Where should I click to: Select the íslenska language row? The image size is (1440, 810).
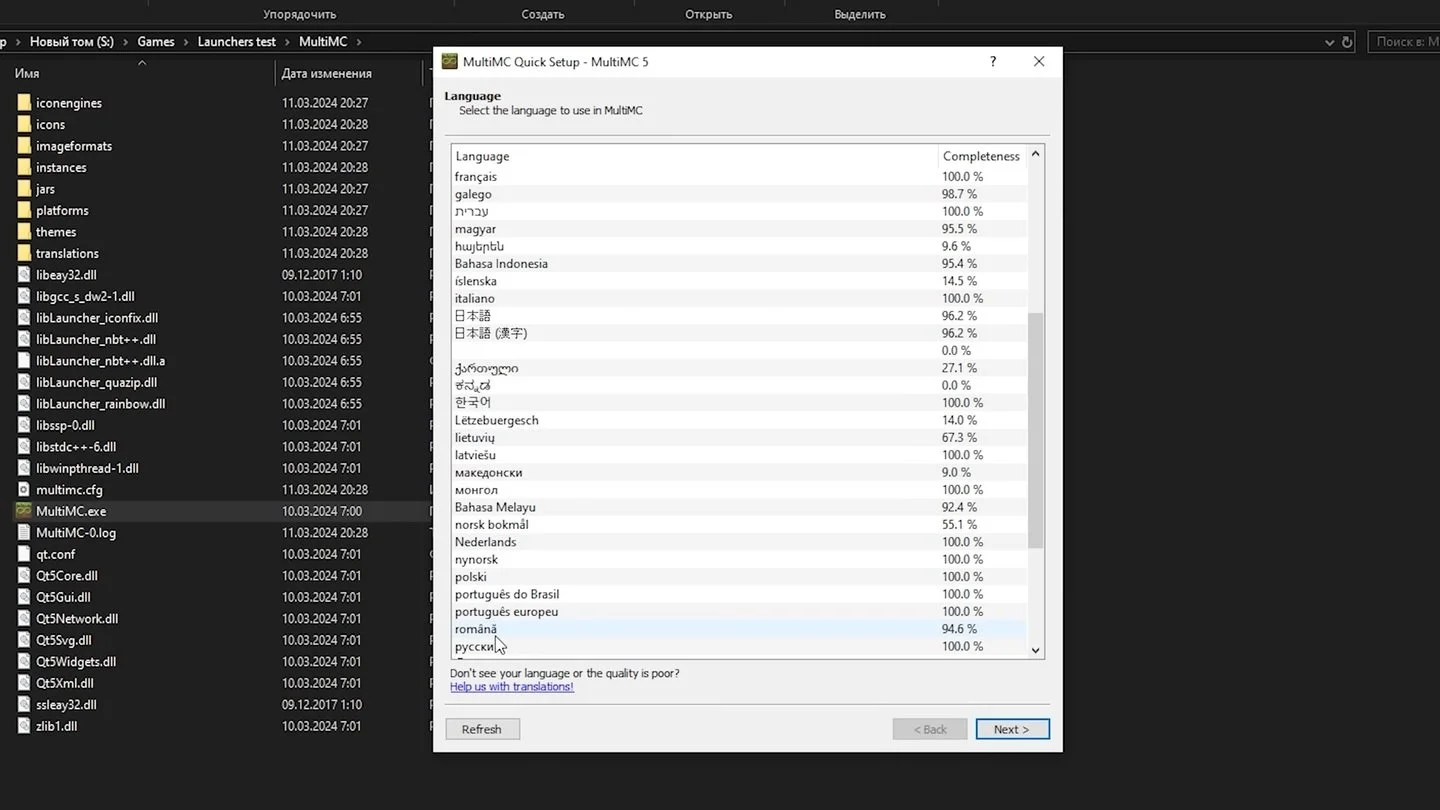click(739, 281)
